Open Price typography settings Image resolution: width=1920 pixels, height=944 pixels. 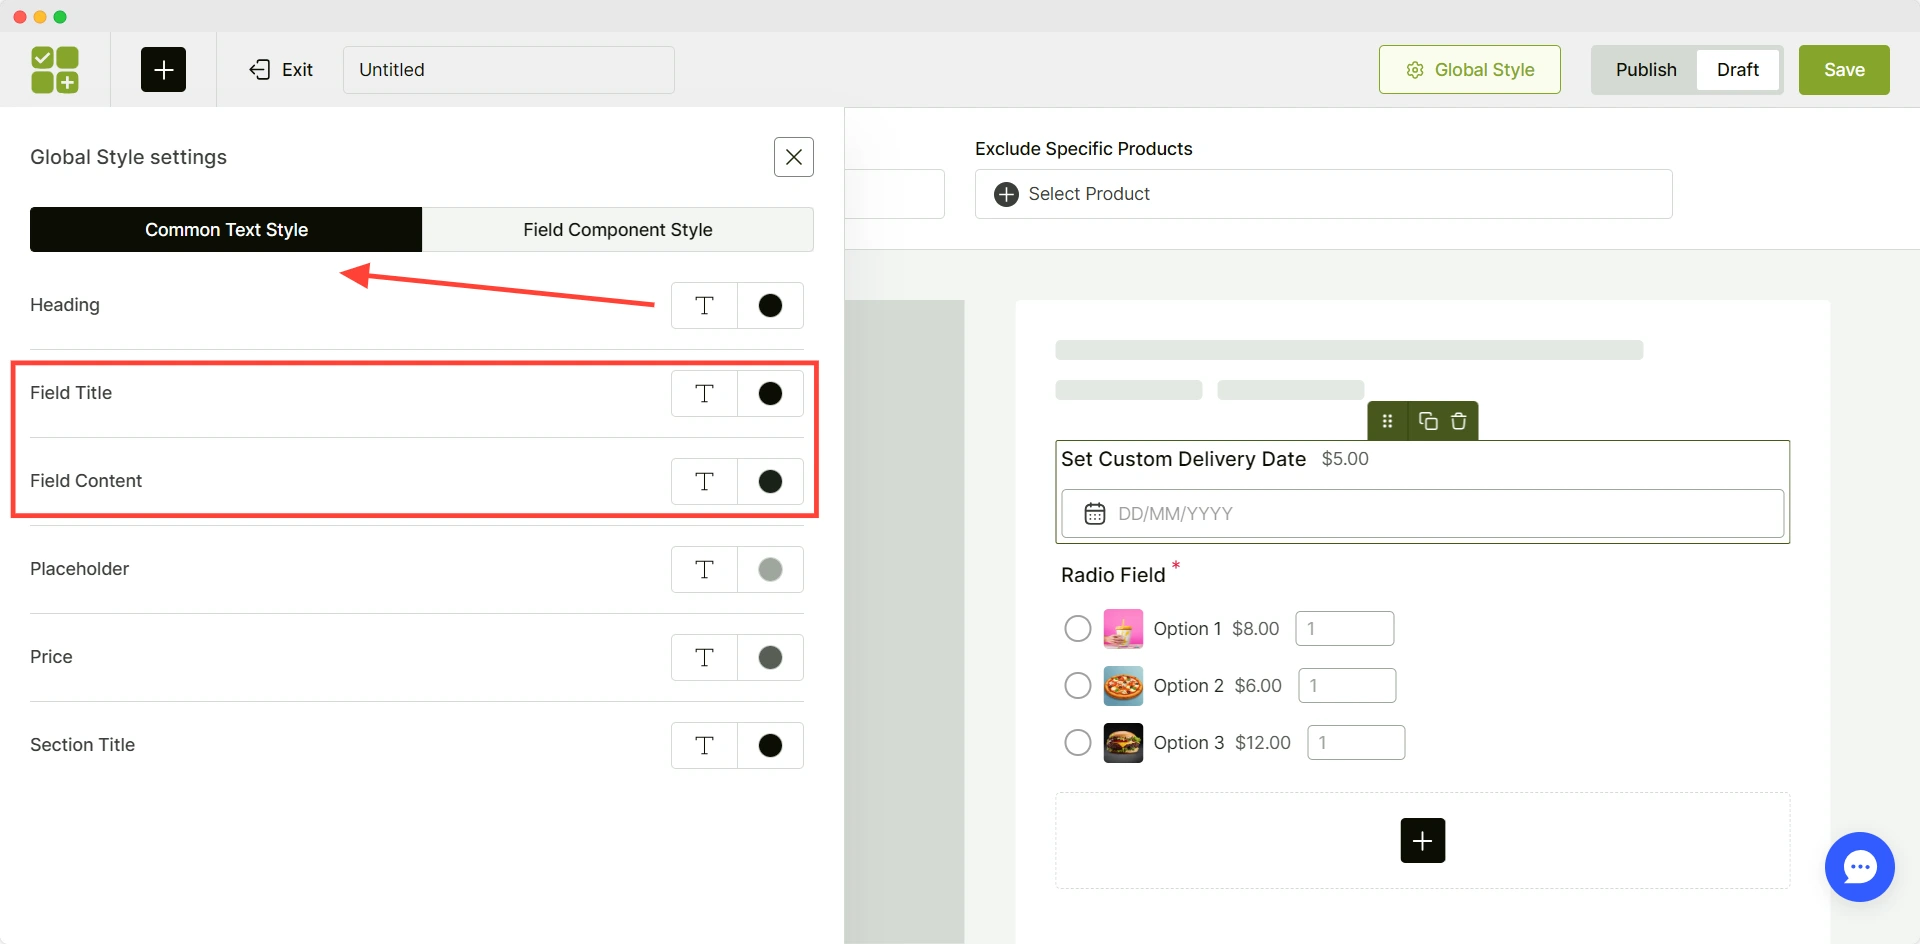click(x=704, y=658)
